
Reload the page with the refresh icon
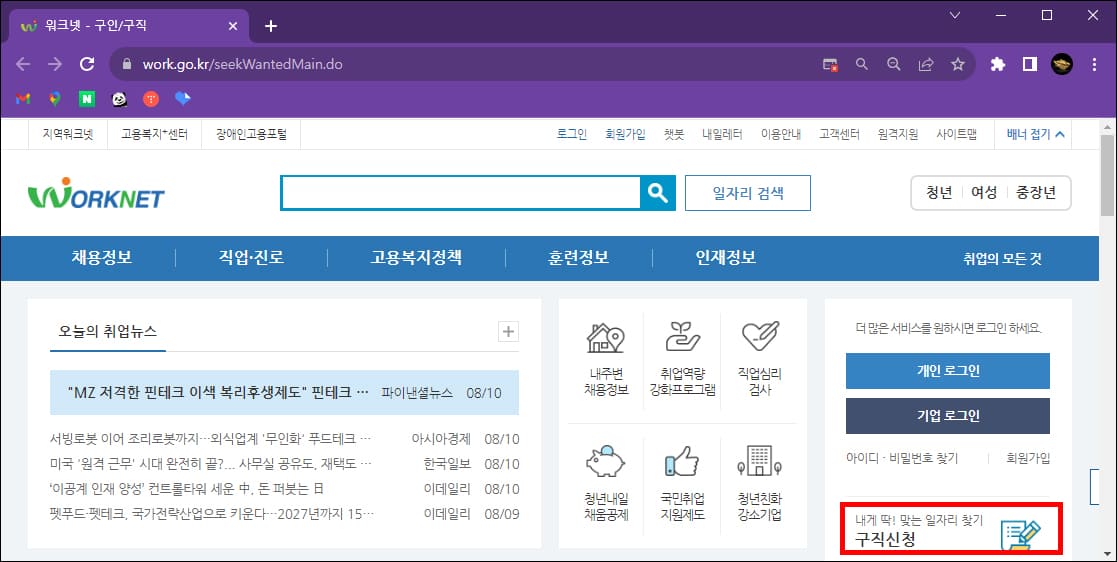pyautogui.click(x=87, y=64)
